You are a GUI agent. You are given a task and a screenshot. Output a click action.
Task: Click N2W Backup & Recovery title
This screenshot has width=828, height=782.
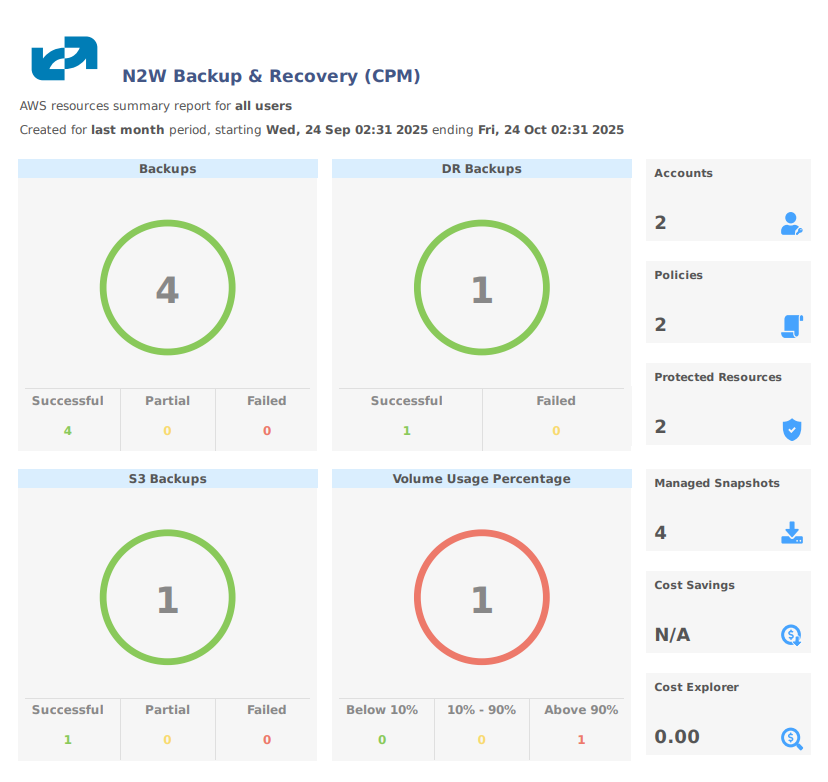(271, 76)
